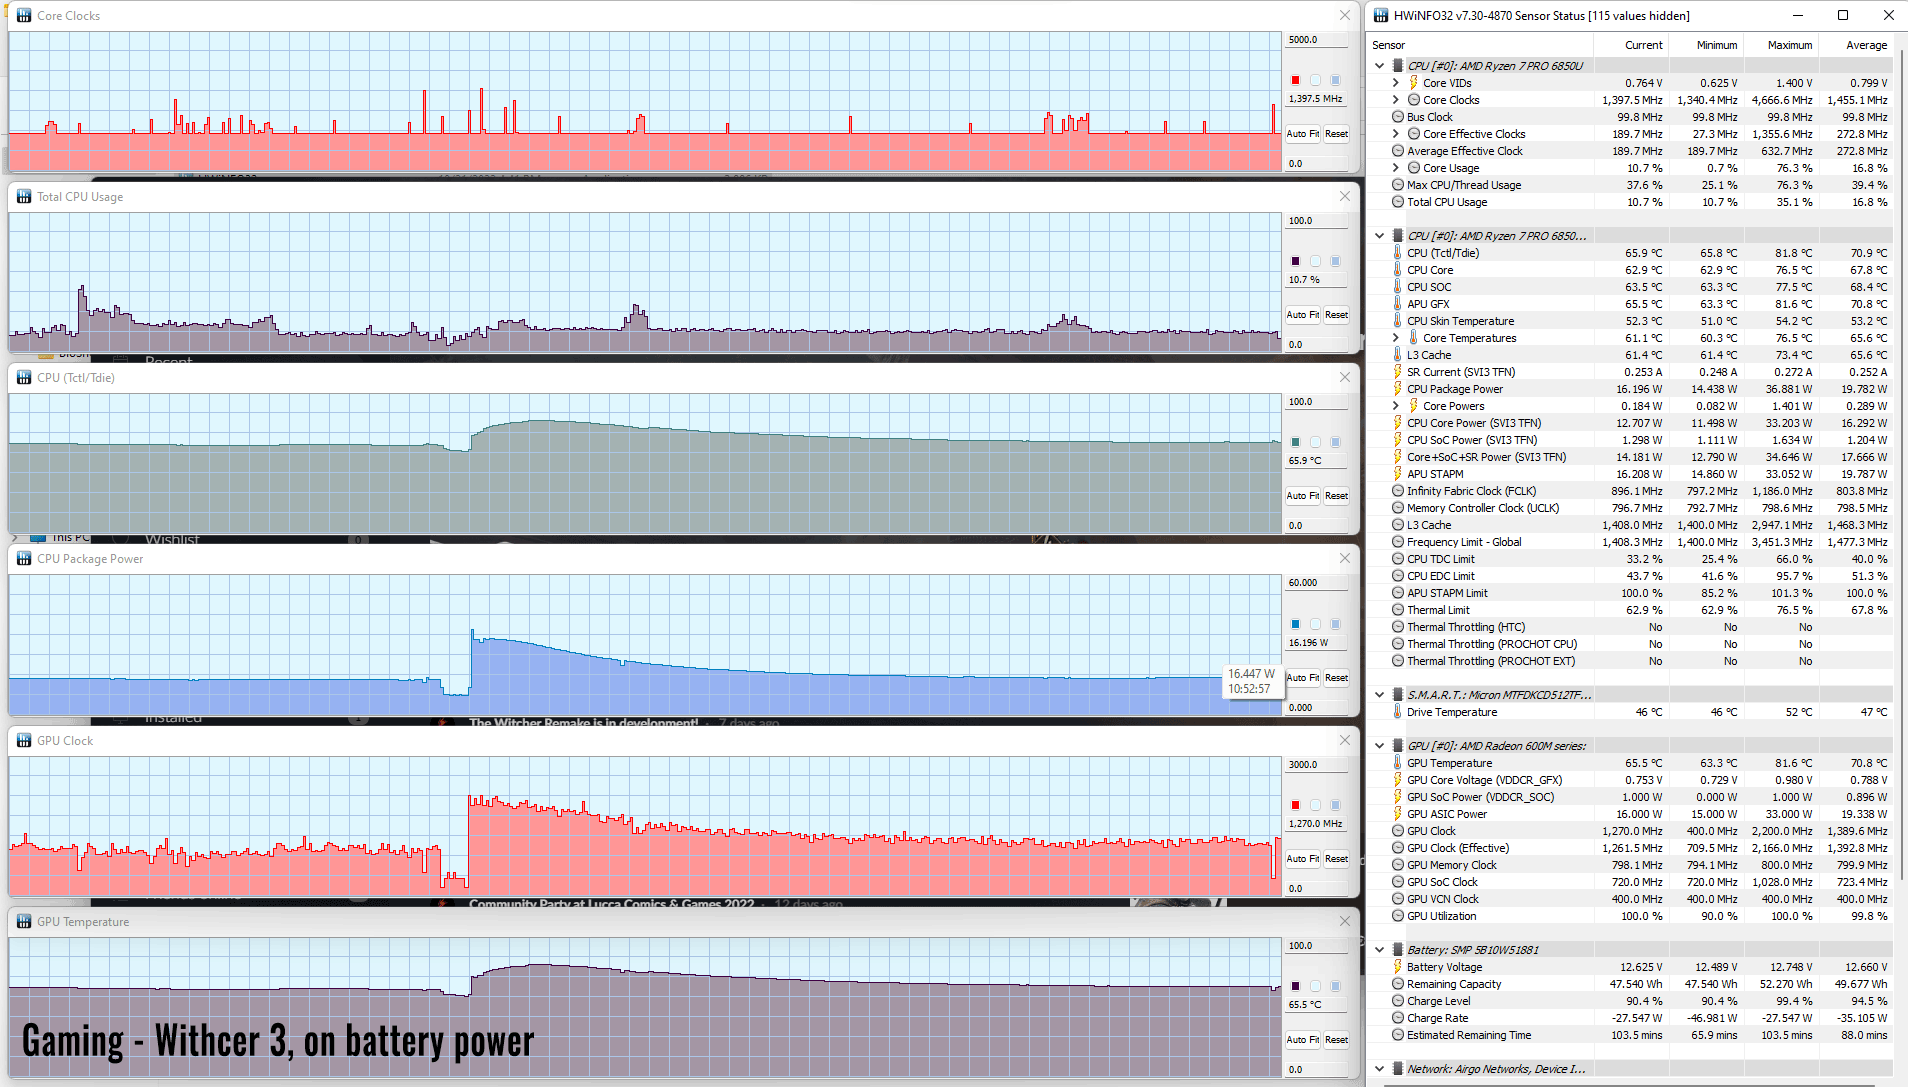
Task: Close the GPU Temperature graph window
Action: 1345,922
